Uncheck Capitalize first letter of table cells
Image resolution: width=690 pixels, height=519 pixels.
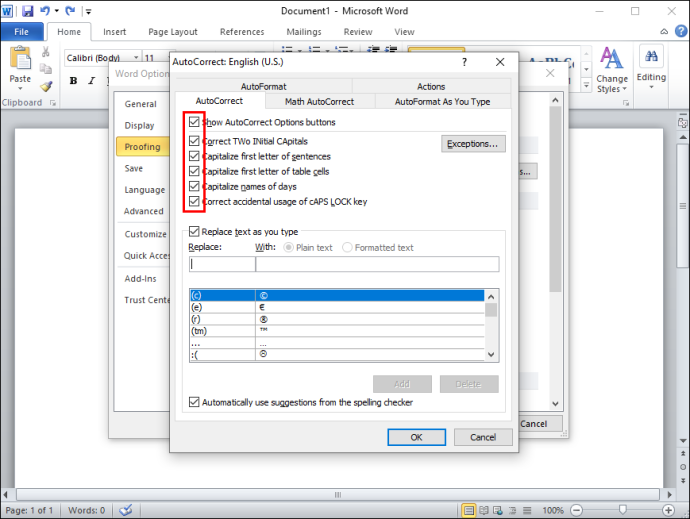coord(194,171)
